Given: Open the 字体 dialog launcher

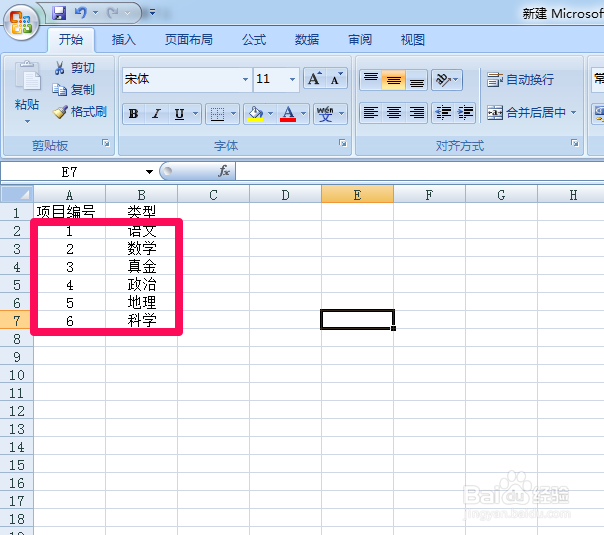Looking at the screenshot, I should (x=342, y=143).
